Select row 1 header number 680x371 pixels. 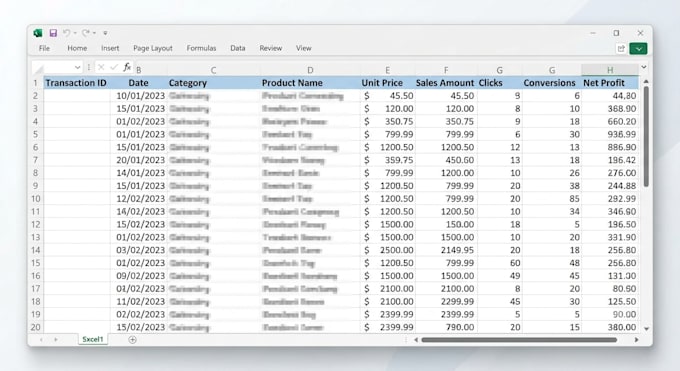coord(36,83)
